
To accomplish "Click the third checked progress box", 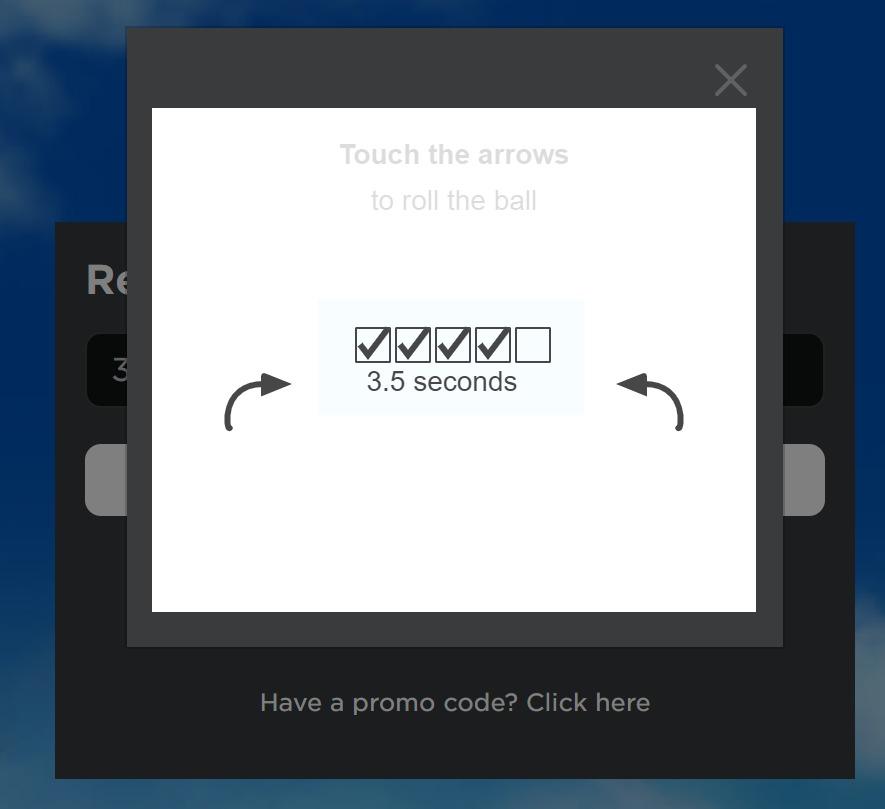I will tap(453, 345).
